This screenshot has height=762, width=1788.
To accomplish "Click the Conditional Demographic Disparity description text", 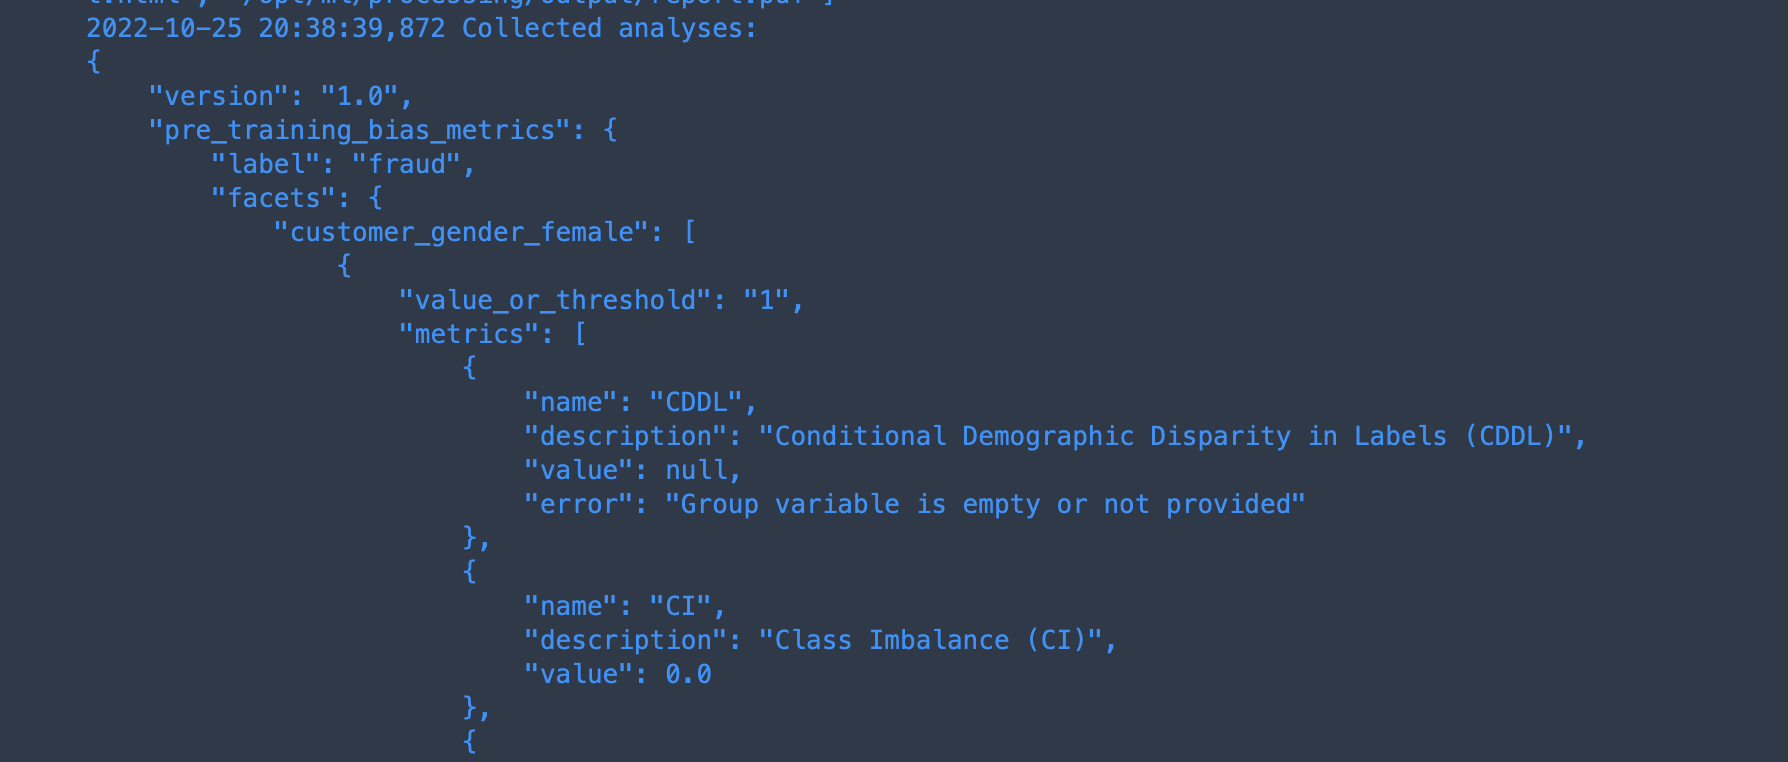I will [x=1165, y=436].
